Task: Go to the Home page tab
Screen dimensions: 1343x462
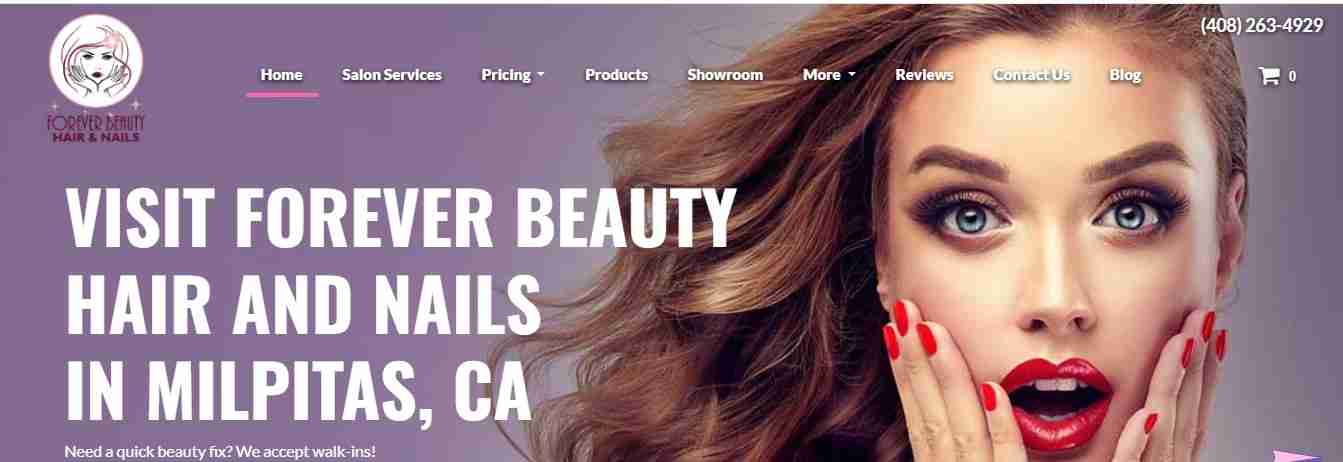Action: [282, 75]
